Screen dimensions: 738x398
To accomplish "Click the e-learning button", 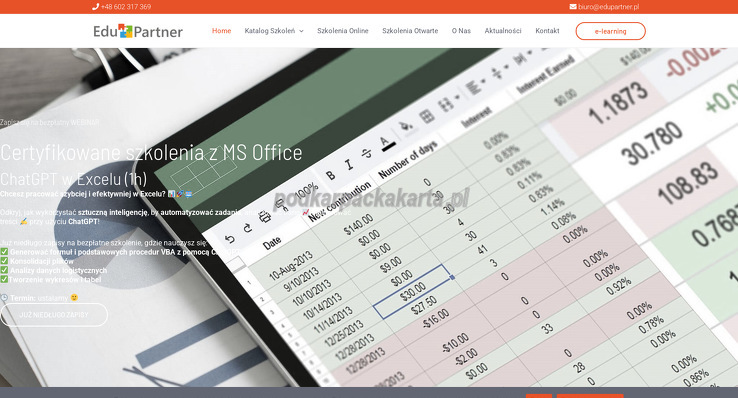I will tap(610, 31).
